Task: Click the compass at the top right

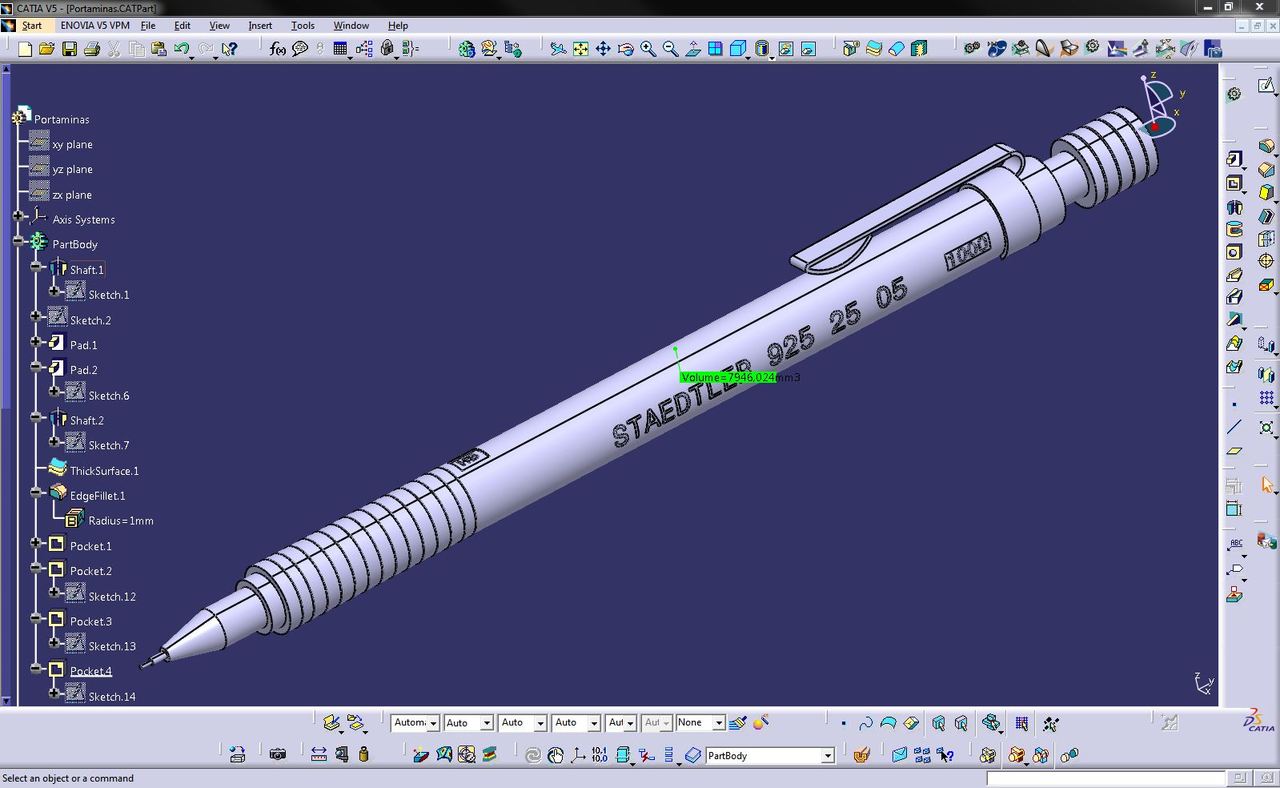Action: [x=1158, y=104]
